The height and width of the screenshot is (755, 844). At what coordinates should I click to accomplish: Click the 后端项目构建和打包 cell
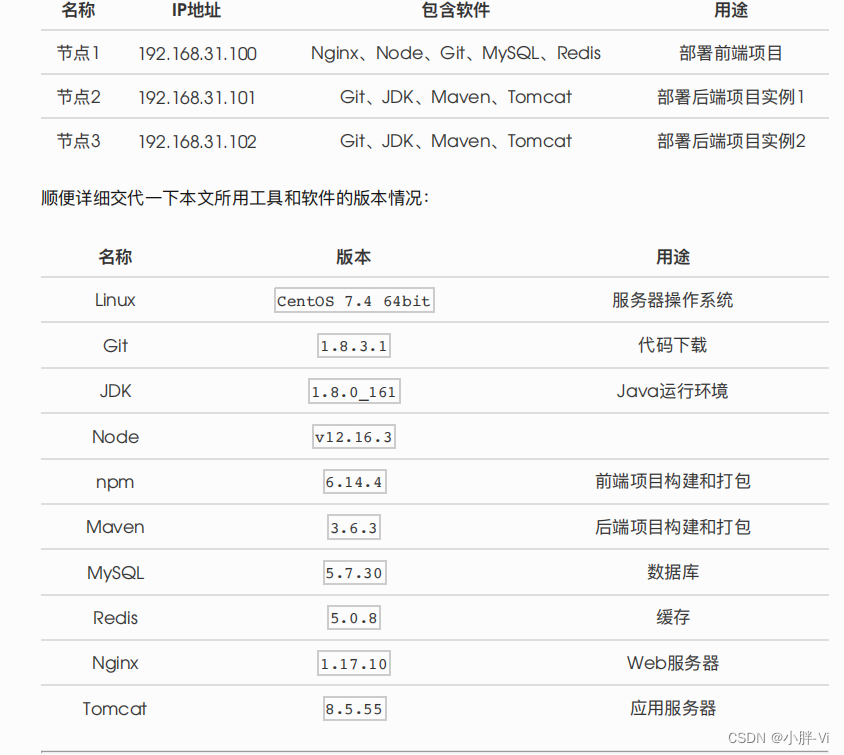point(673,527)
